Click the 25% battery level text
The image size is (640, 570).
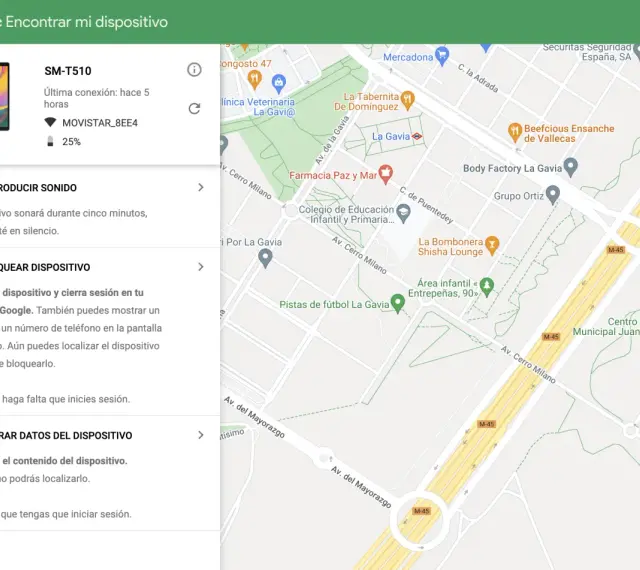pos(71,142)
